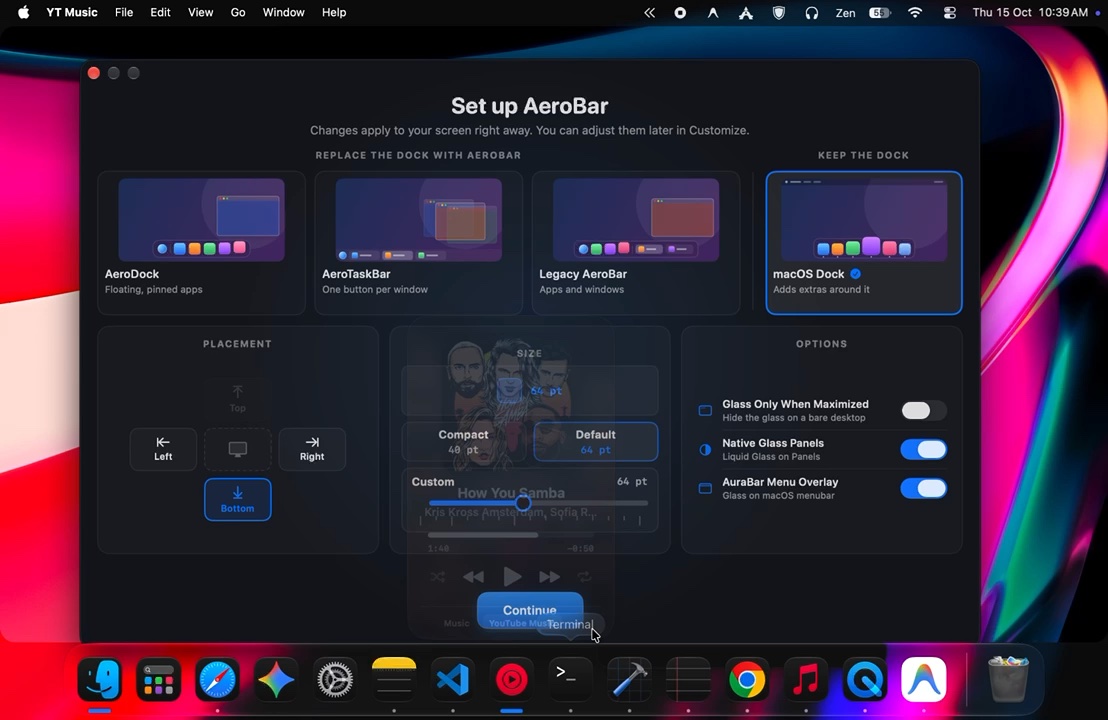The image size is (1108, 720).
Task: Click the battery status indicator
Action: pos(880,12)
